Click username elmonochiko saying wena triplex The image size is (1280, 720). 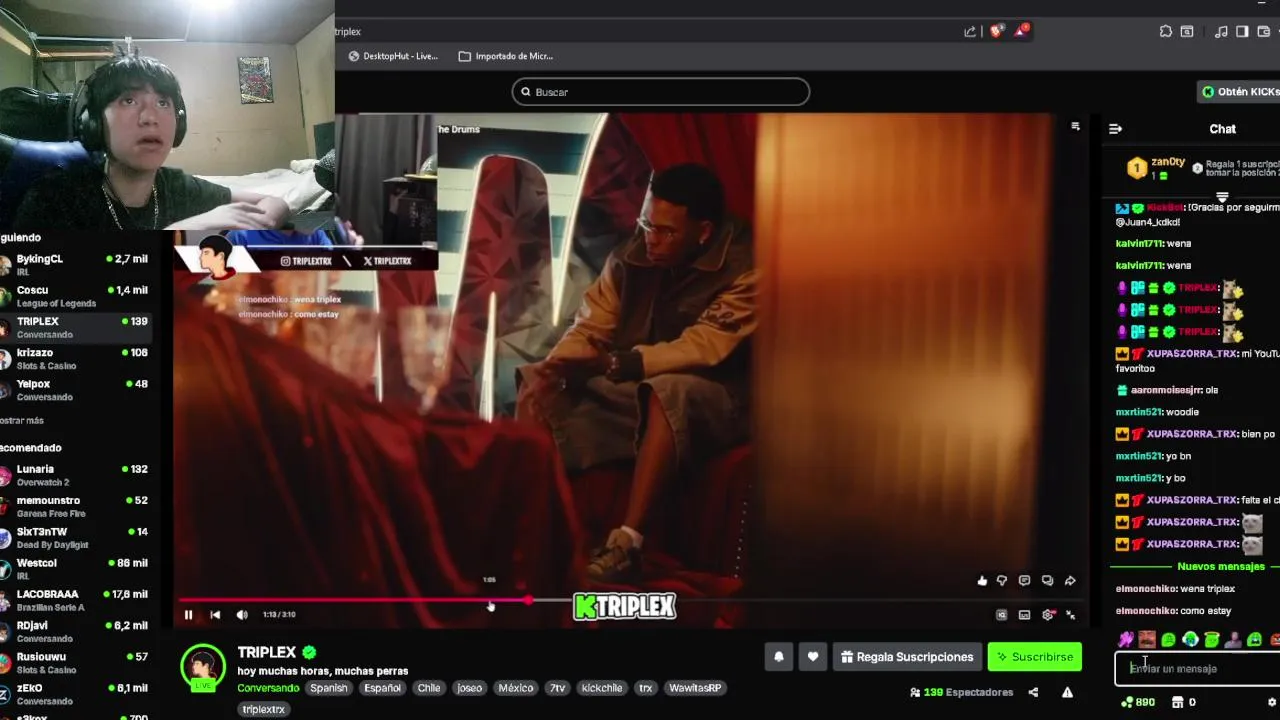(1145, 589)
